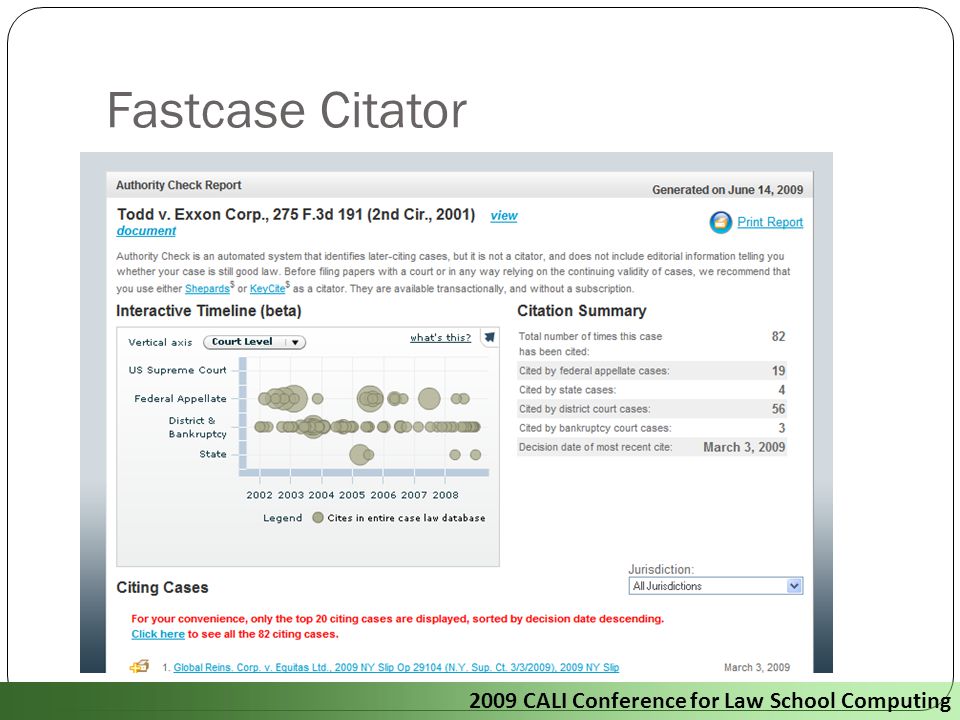Screen dimensions: 960x720
Task: Click the most recent cite date March 3, 2009
Action: (x=744, y=447)
